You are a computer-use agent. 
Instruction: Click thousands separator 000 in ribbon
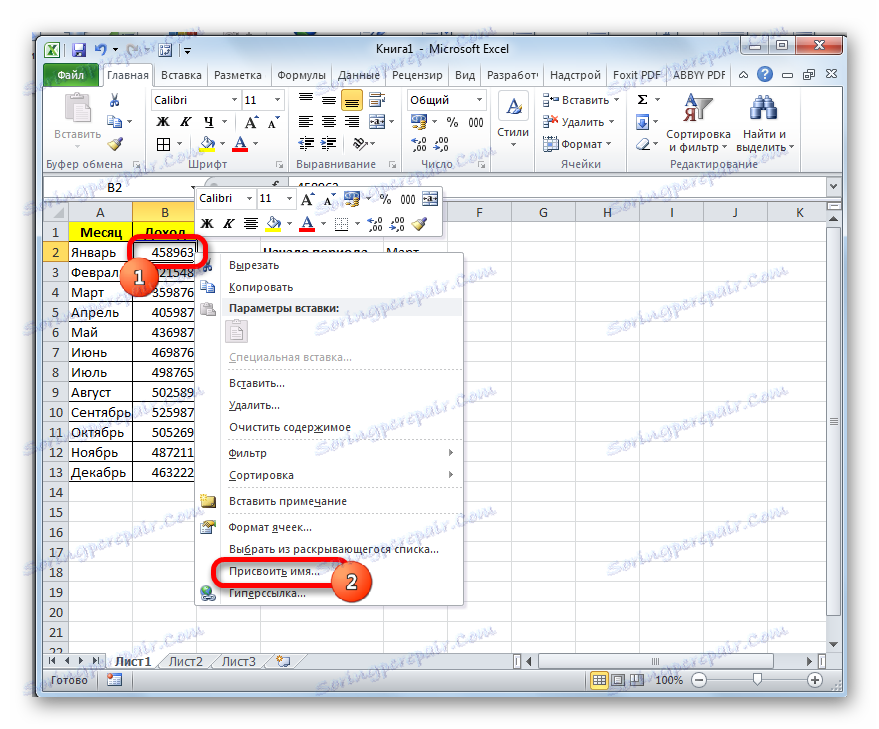pos(476,122)
